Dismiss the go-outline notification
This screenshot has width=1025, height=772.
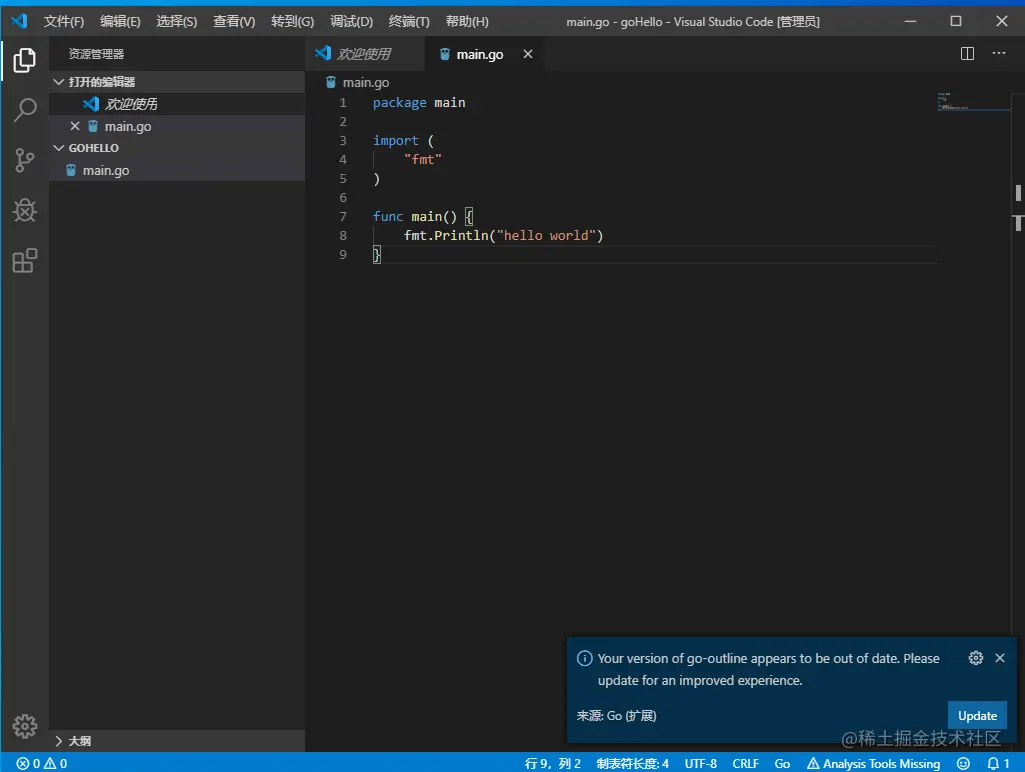coord(1000,658)
